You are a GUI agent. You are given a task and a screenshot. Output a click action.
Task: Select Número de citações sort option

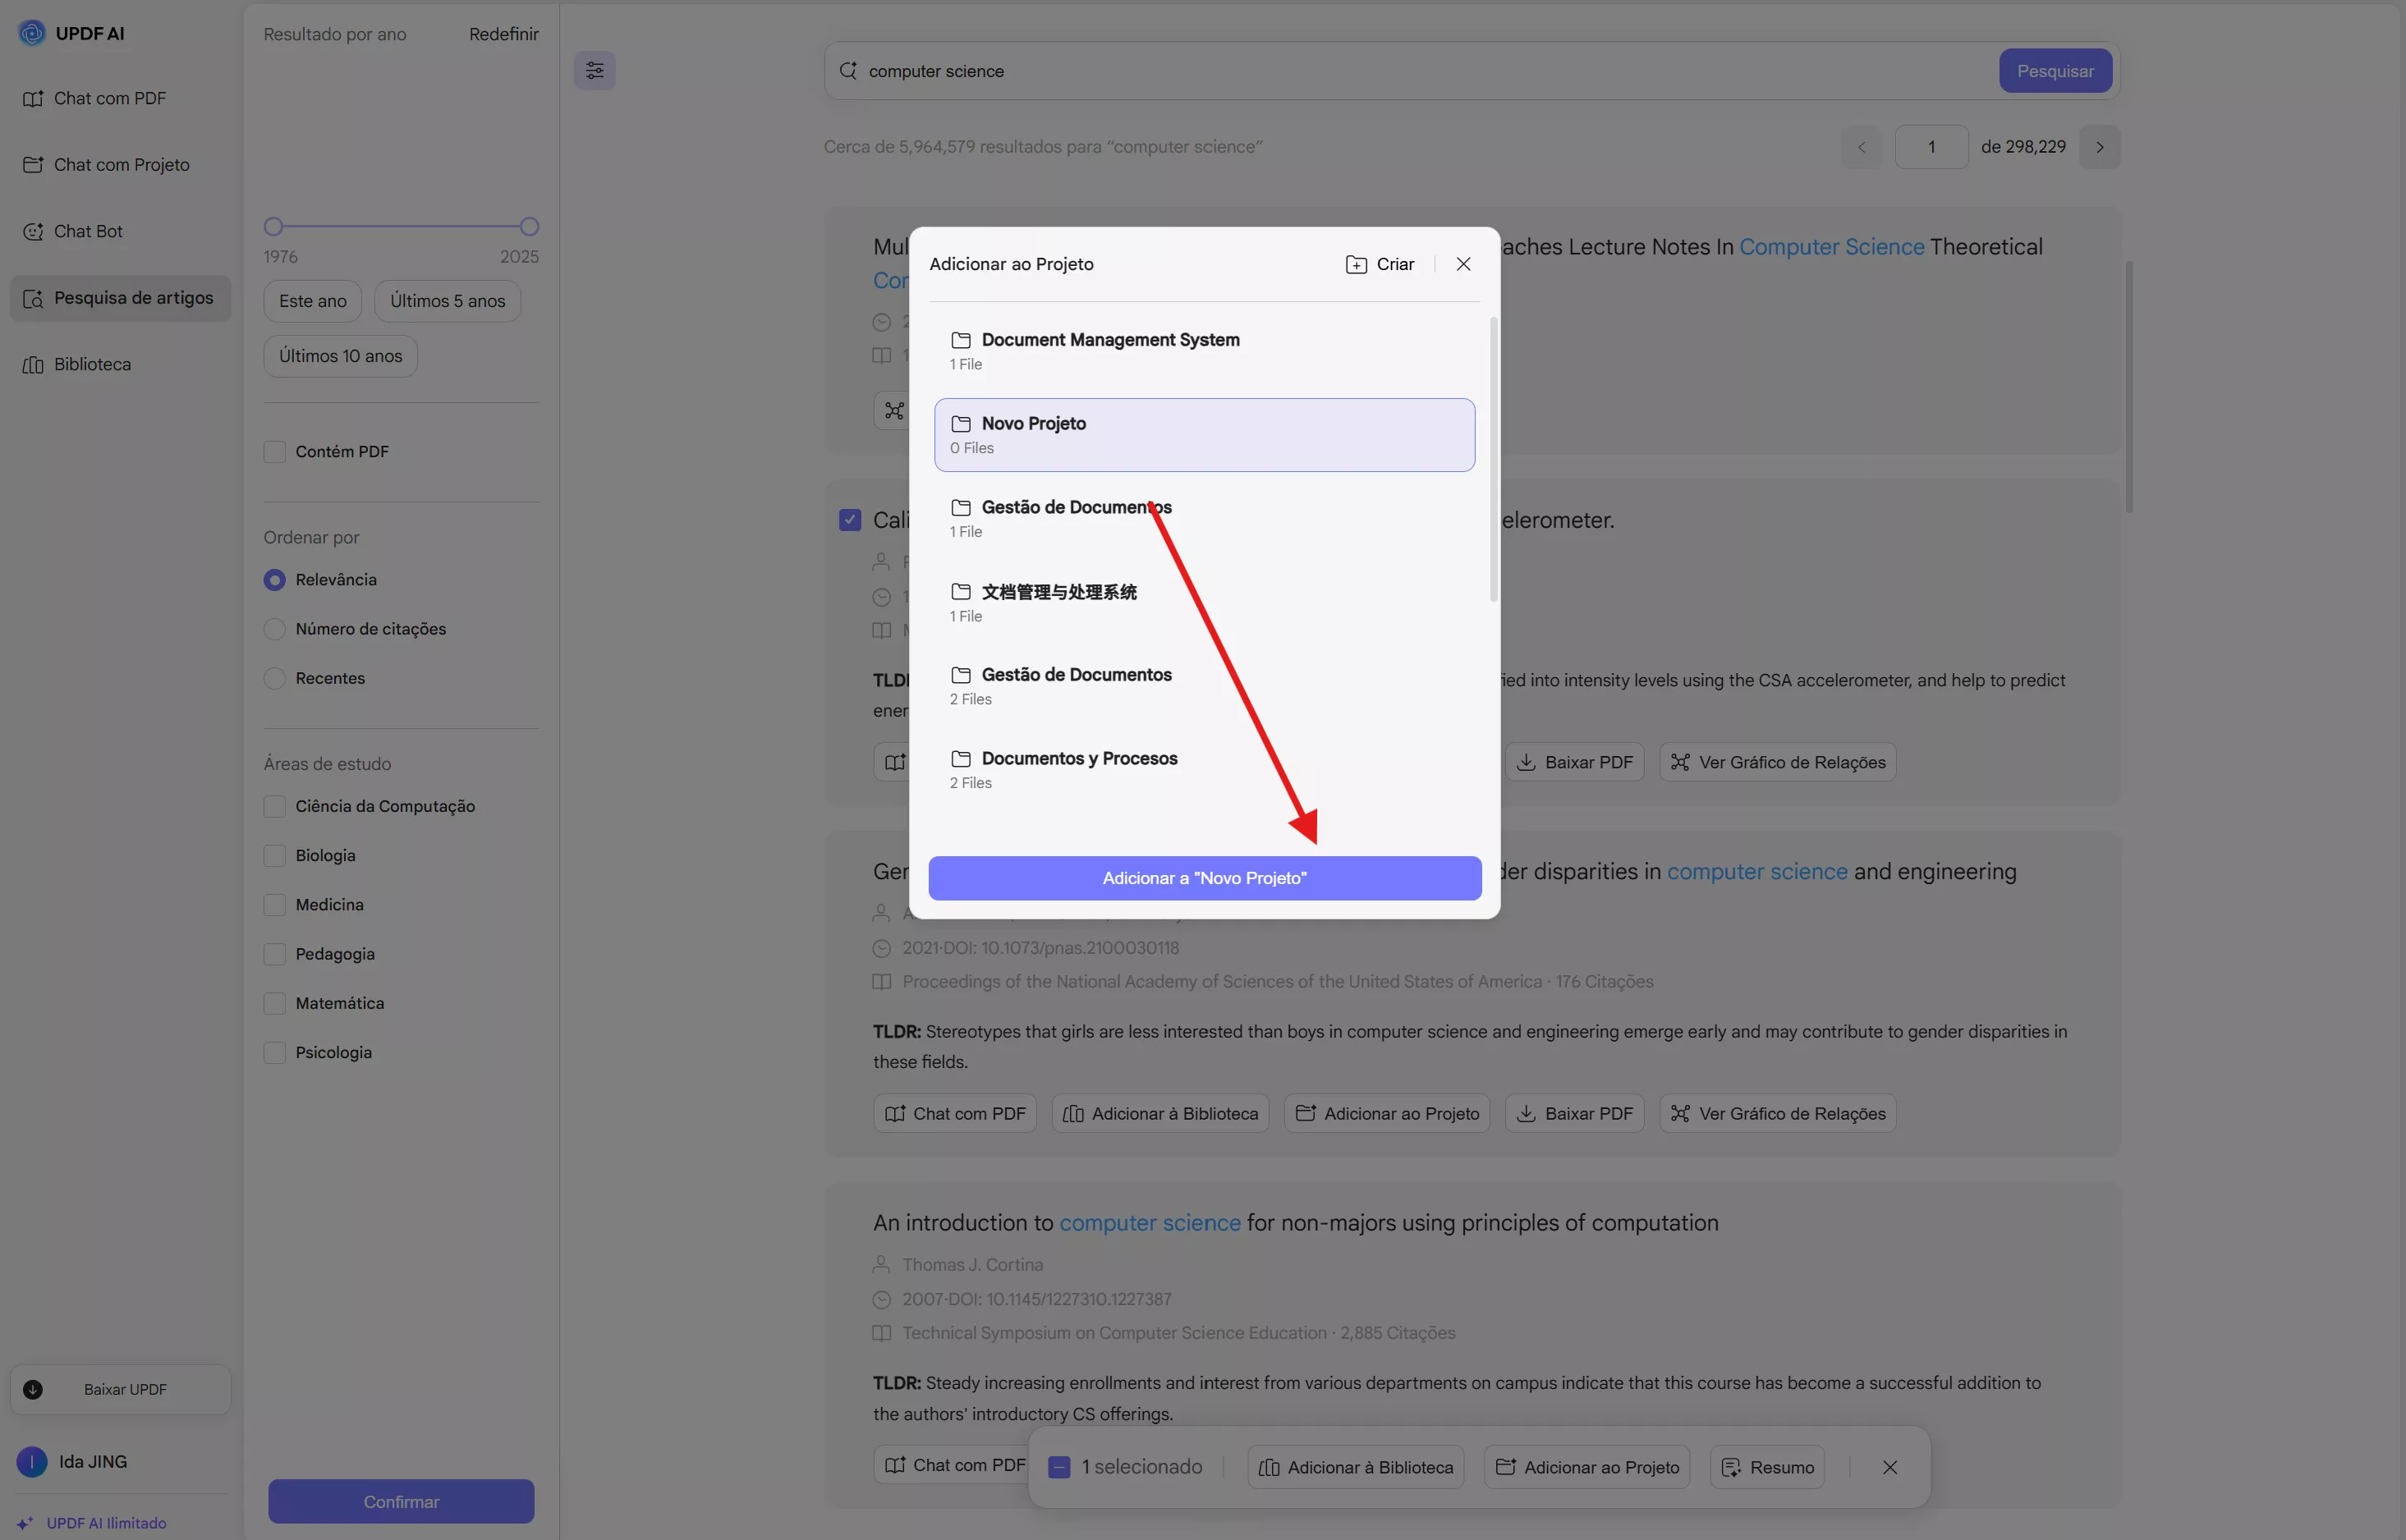[x=274, y=629]
